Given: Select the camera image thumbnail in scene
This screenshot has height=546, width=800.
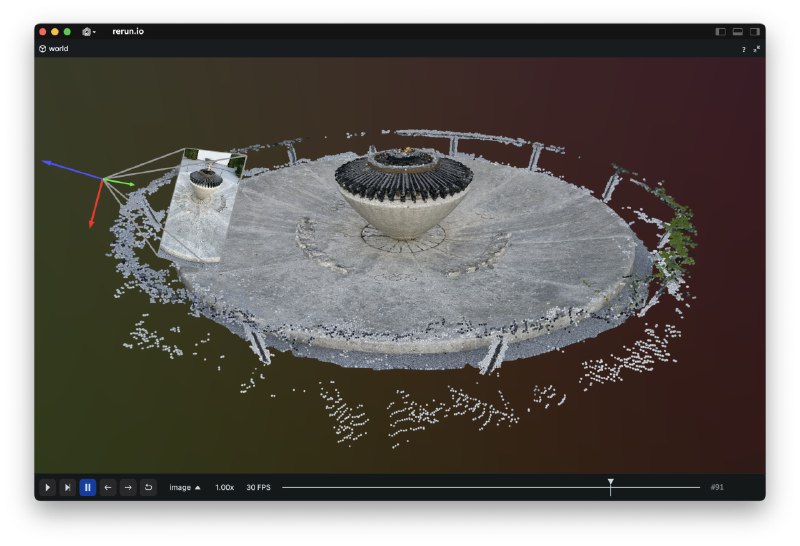Looking at the screenshot, I should [x=201, y=204].
